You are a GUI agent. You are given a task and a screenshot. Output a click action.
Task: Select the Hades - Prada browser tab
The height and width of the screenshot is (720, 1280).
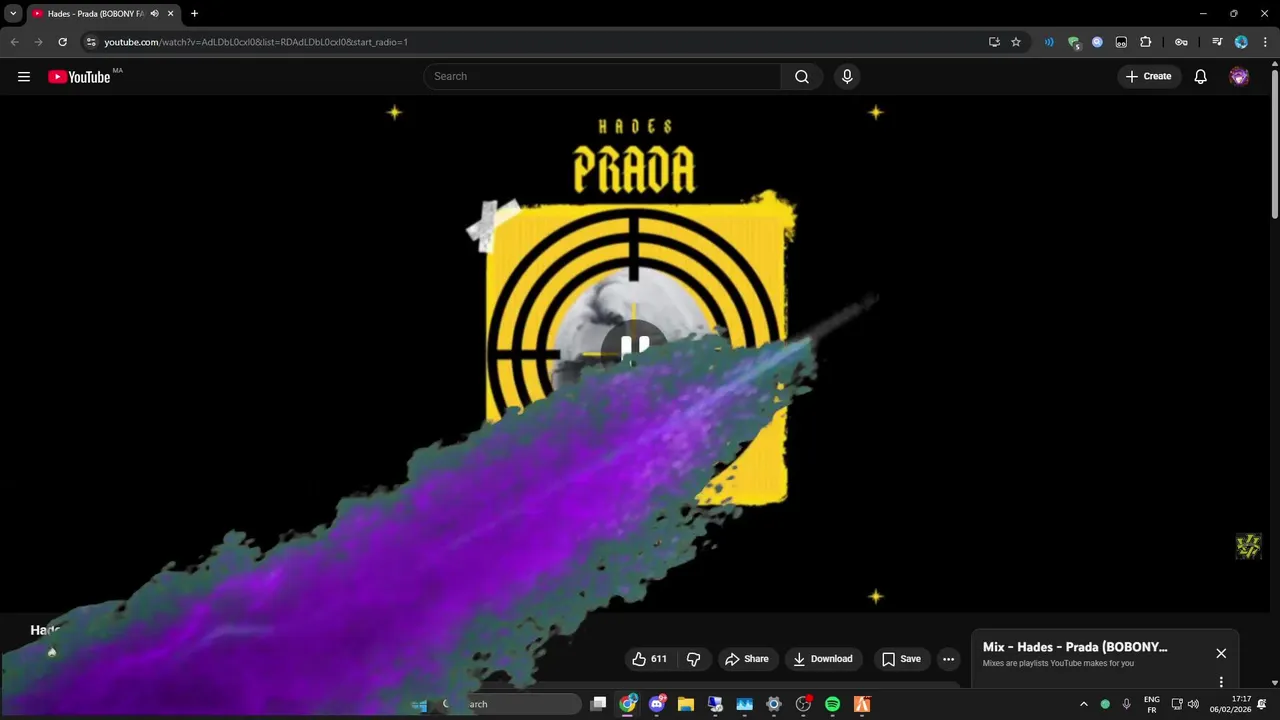point(96,14)
